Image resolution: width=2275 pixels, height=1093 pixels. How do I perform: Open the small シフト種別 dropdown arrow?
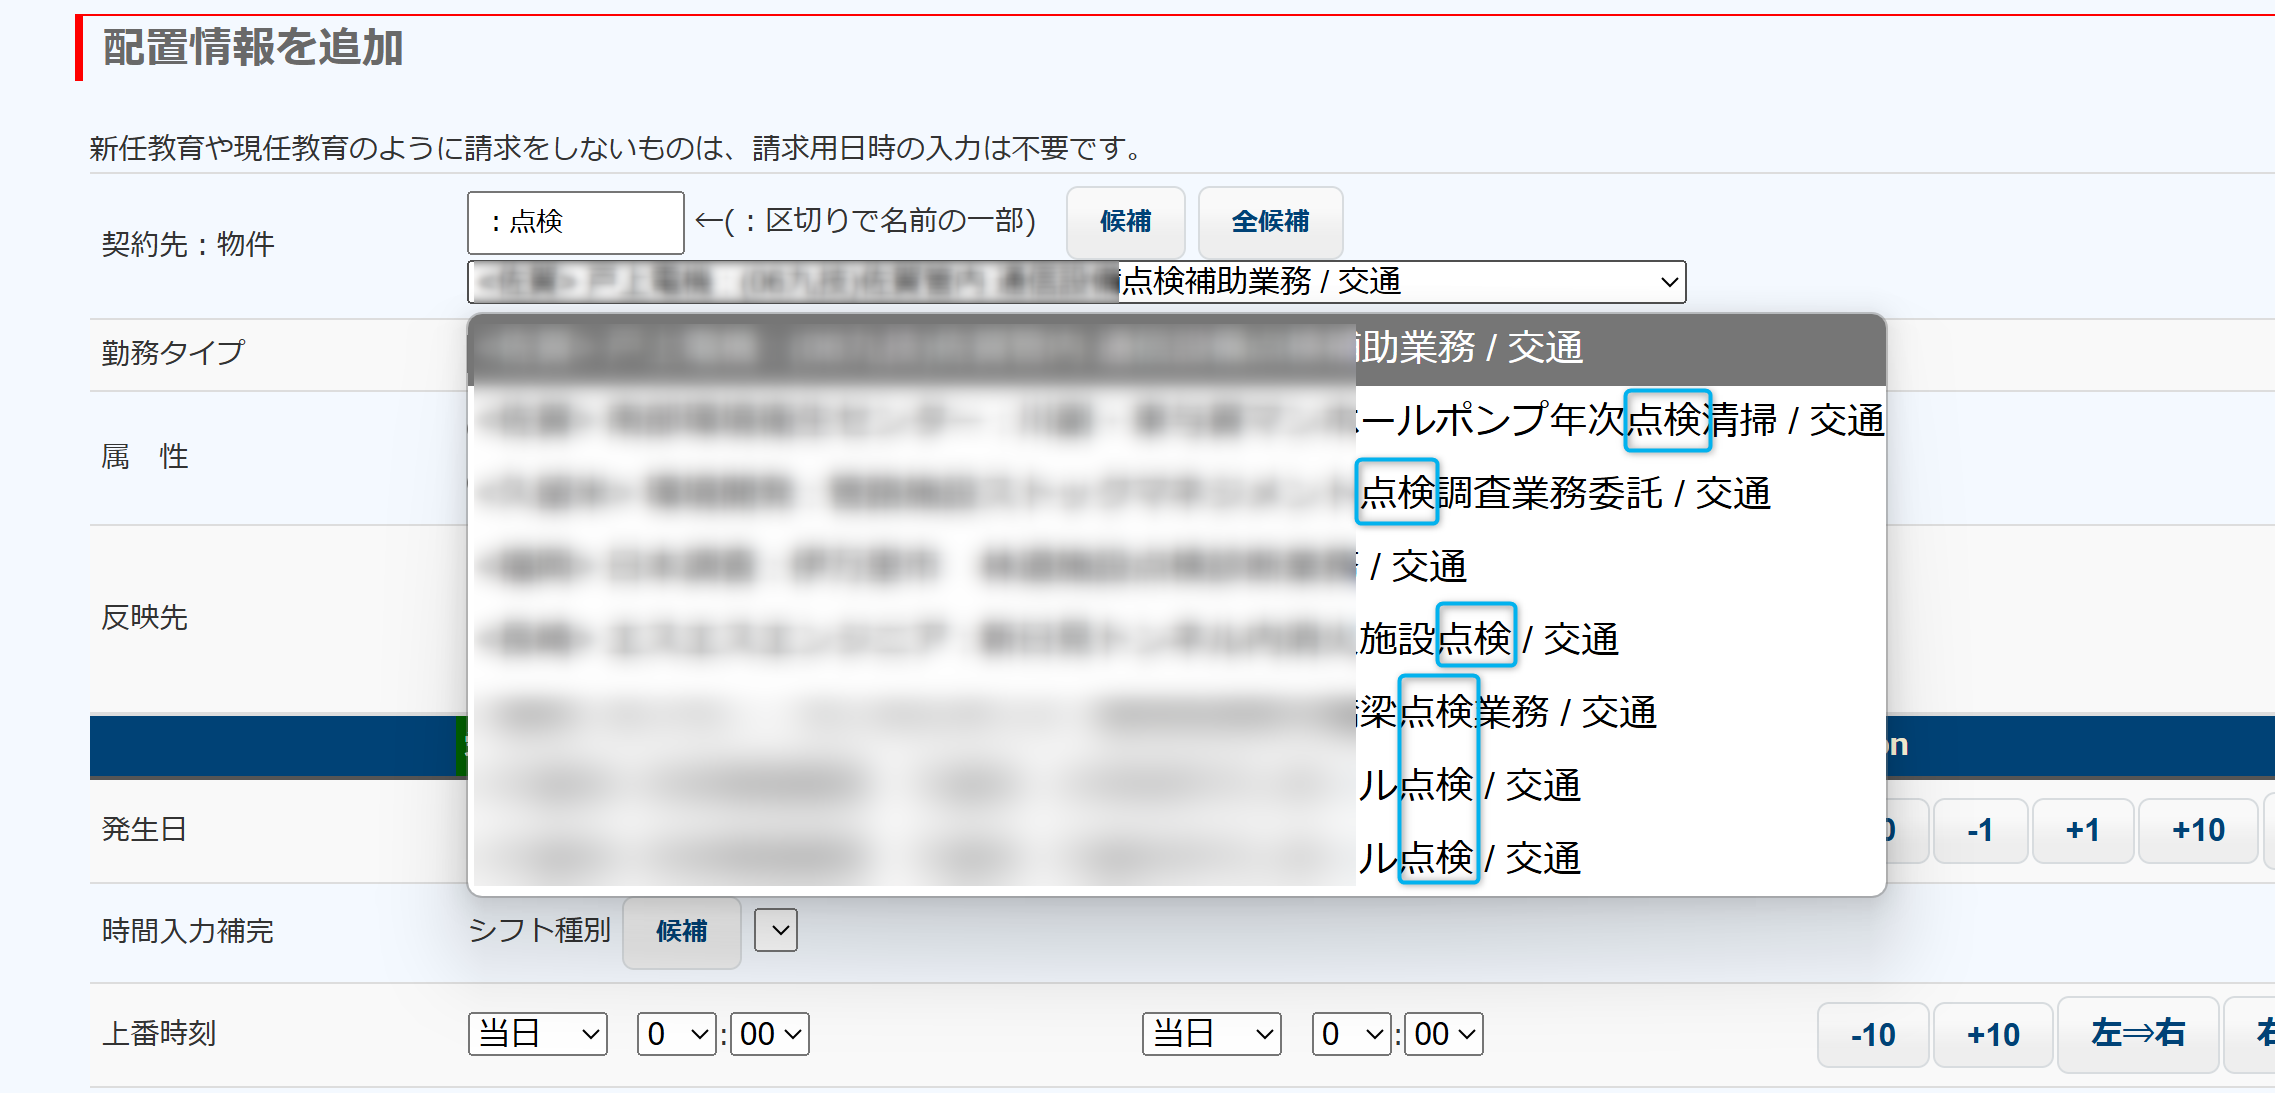pos(776,930)
